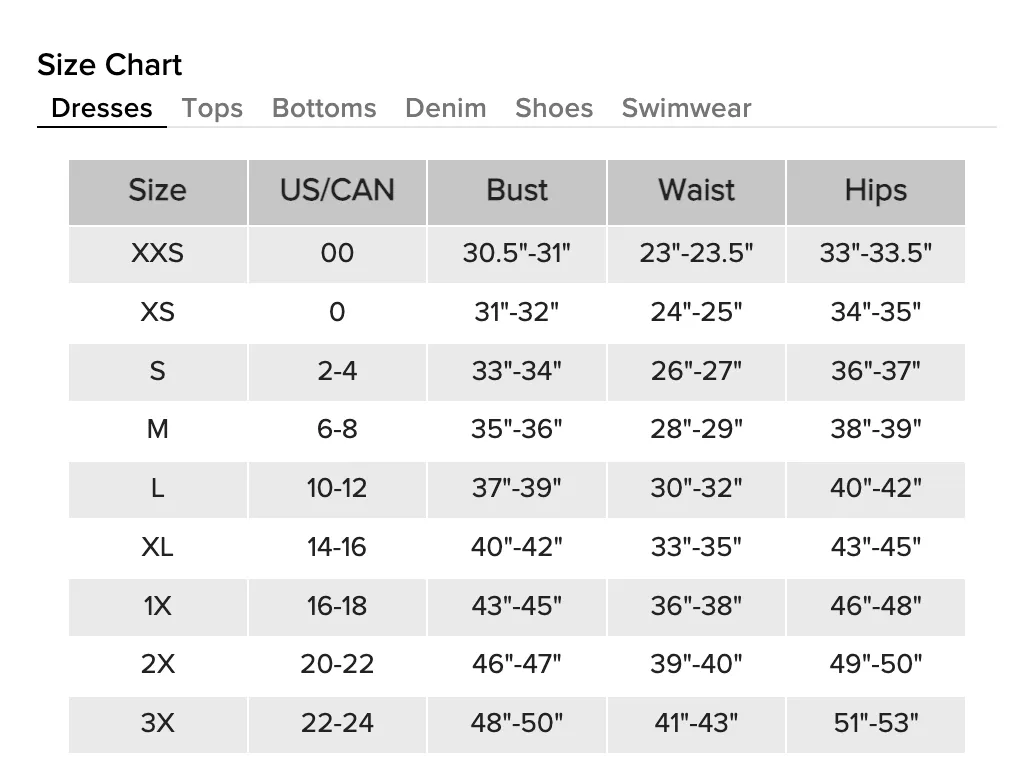Select the XS size row label
Viewport: 1014px width, 774px height.
click(158, 312)
